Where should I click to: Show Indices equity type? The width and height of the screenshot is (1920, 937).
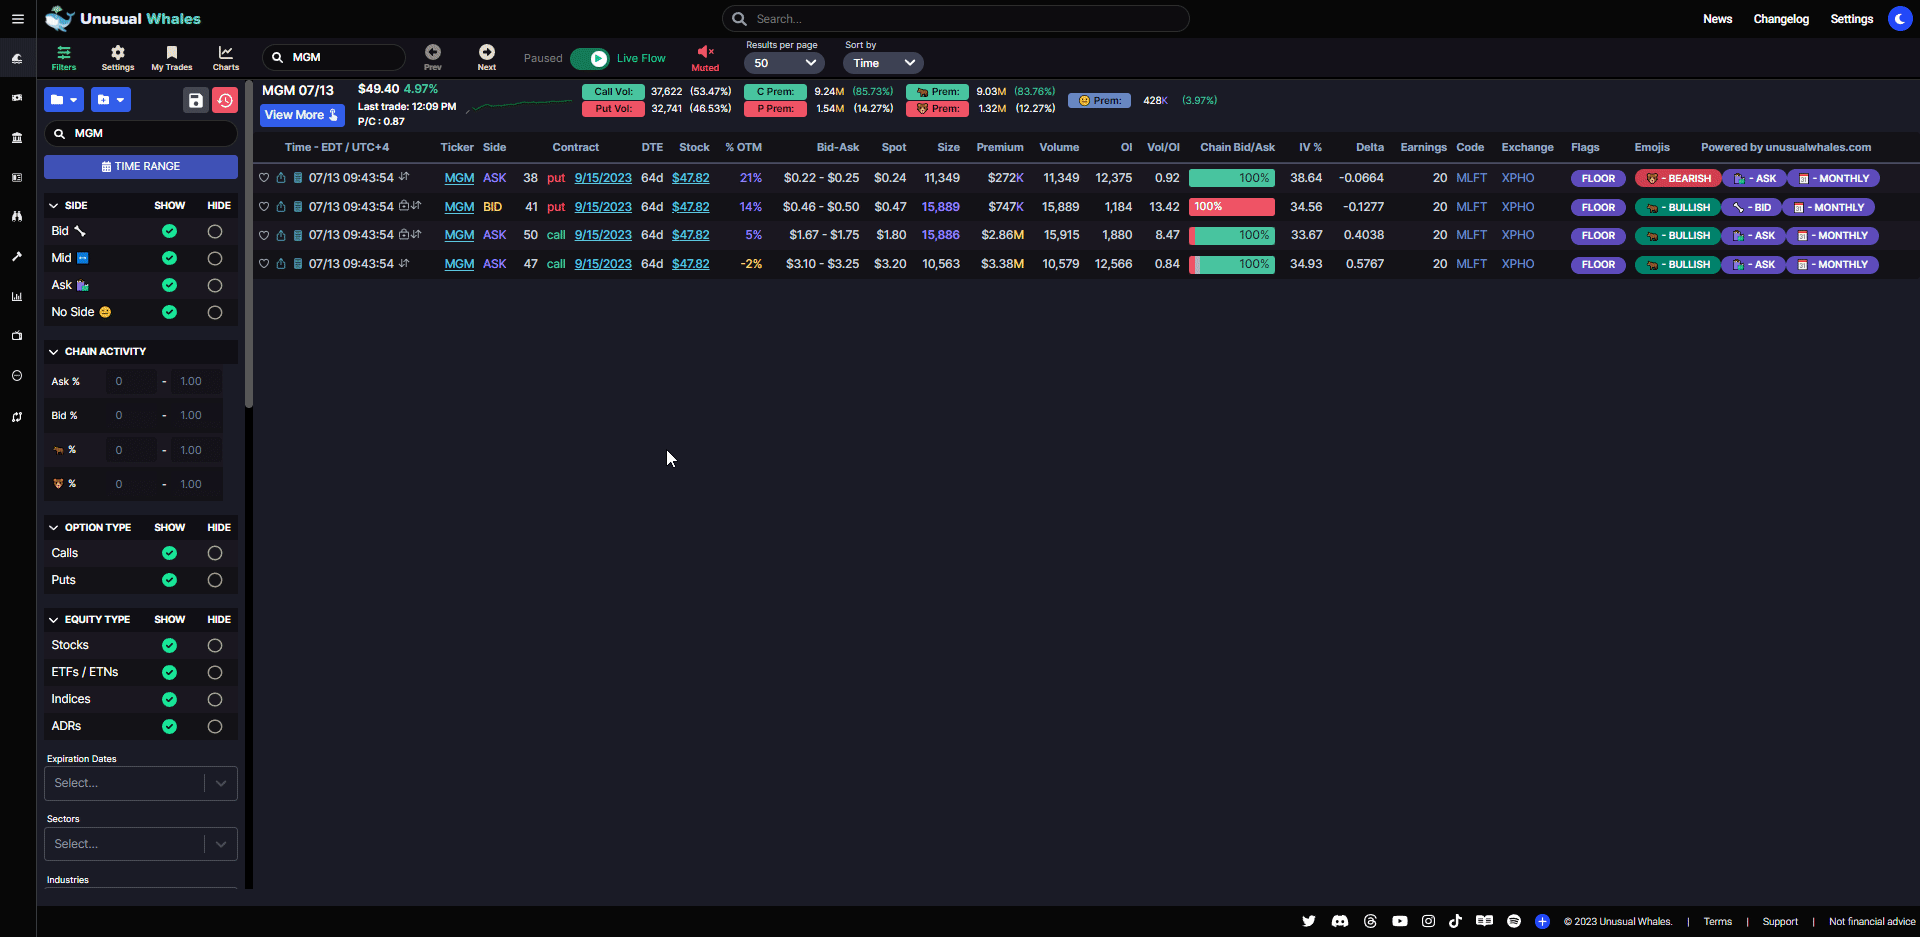pyautogui.click(x=169, y=699)
